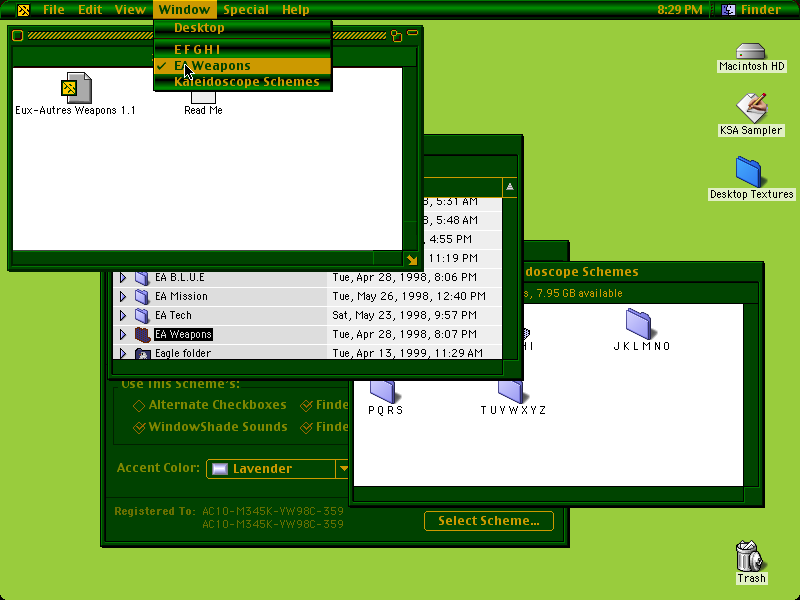Click the sort order triangle in list window
The height and width of the screenshot is (600, 800).
[510, 187]
